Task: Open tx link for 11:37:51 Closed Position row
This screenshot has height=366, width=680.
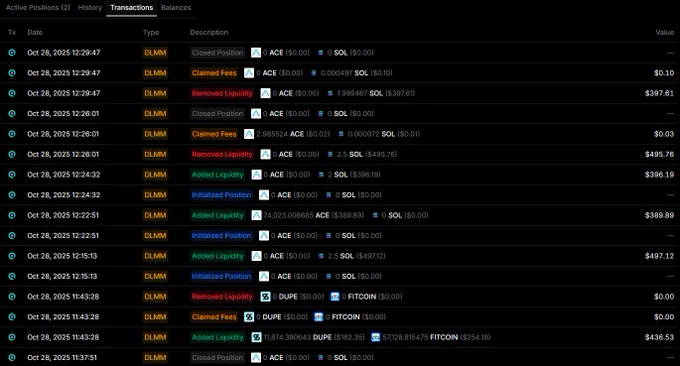Action: pyautogui.click(x=12, y=358)
